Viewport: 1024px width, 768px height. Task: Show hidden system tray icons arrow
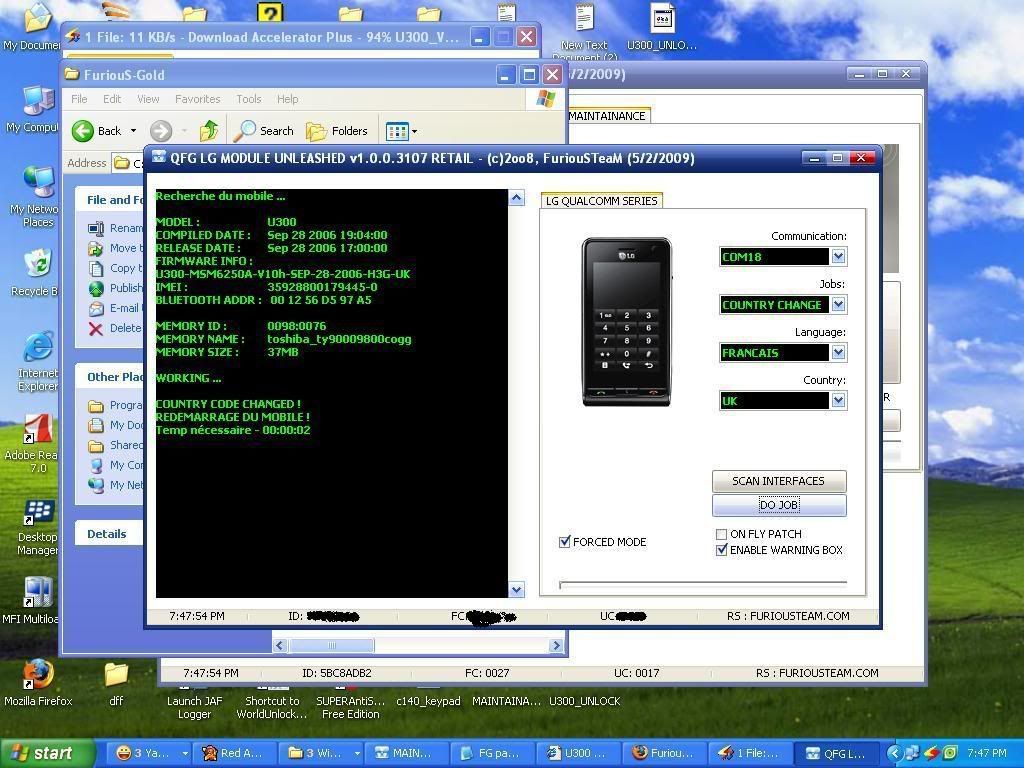click(x=893, y=753)
